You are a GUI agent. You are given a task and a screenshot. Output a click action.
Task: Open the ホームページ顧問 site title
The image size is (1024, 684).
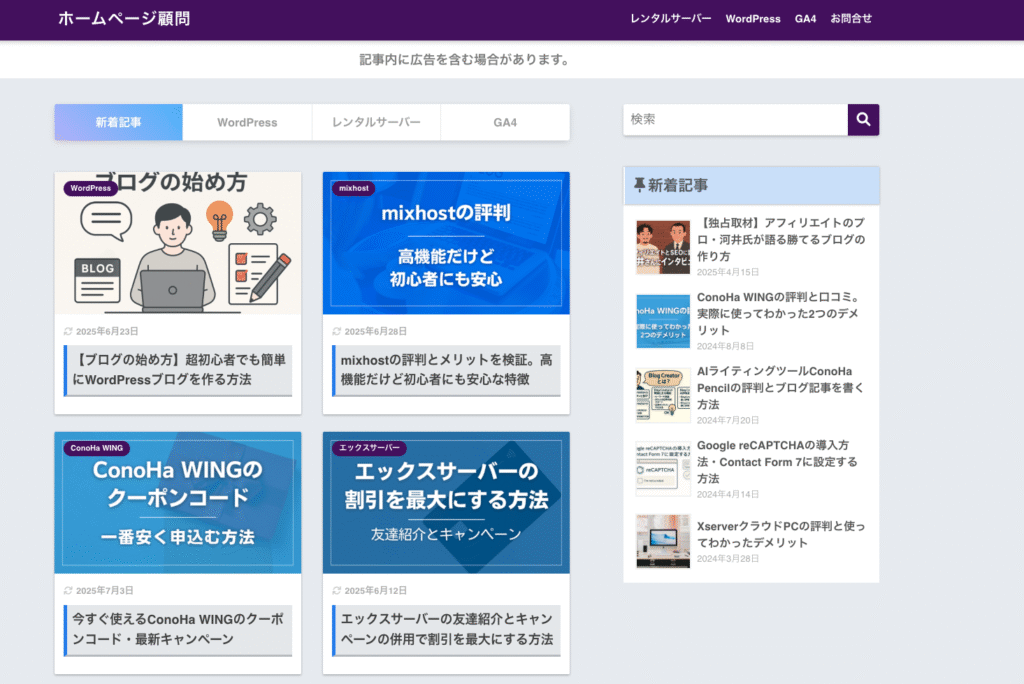124,18
